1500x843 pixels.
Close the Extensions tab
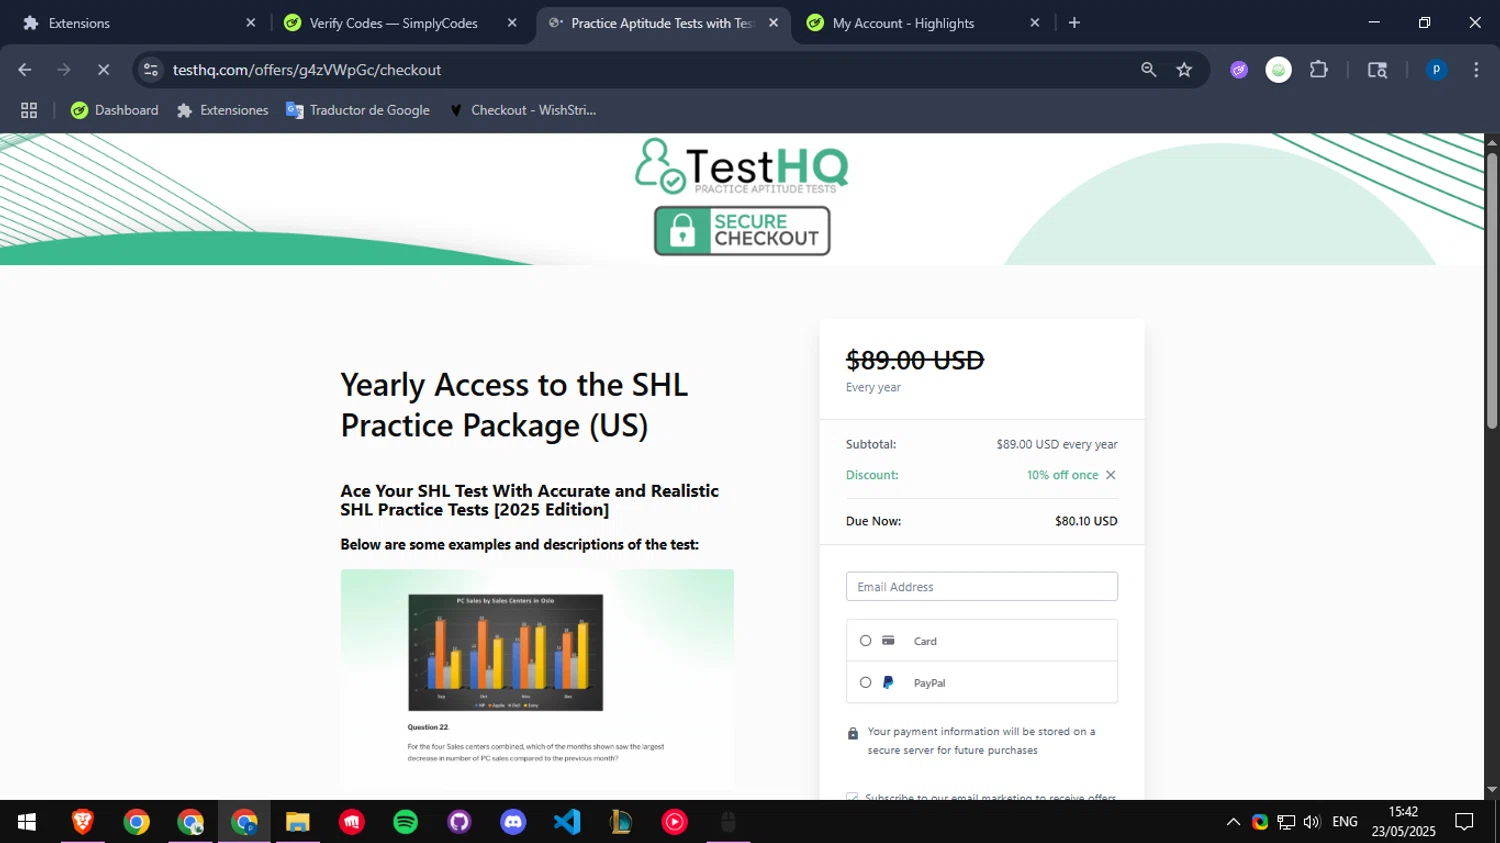coord(251,23)
